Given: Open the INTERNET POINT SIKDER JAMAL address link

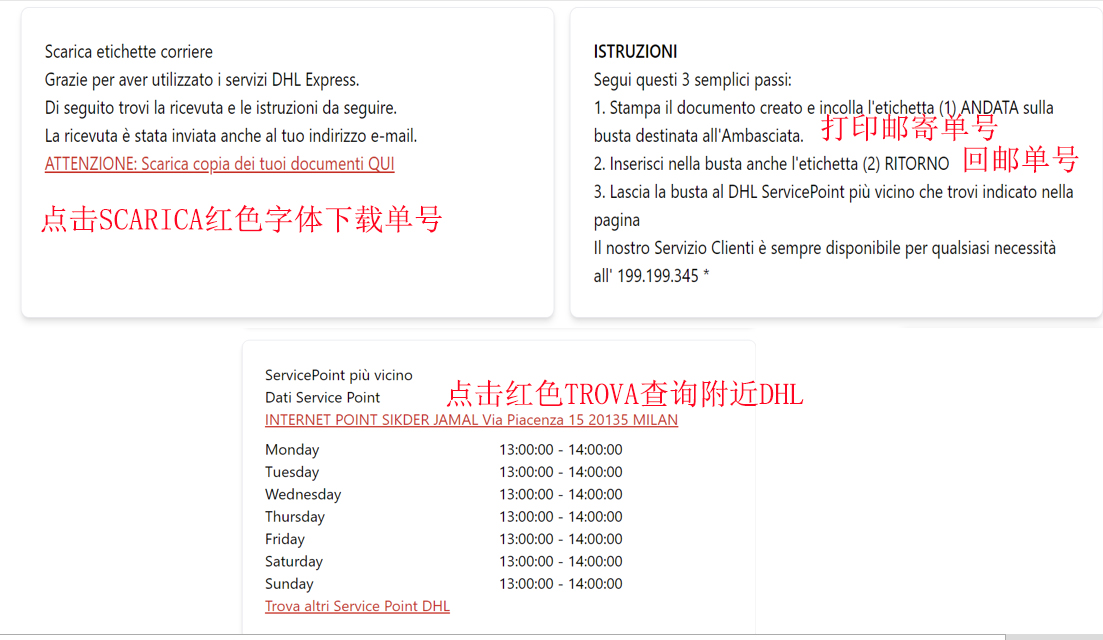Looking at the screenshot, I should click(471, 420).
